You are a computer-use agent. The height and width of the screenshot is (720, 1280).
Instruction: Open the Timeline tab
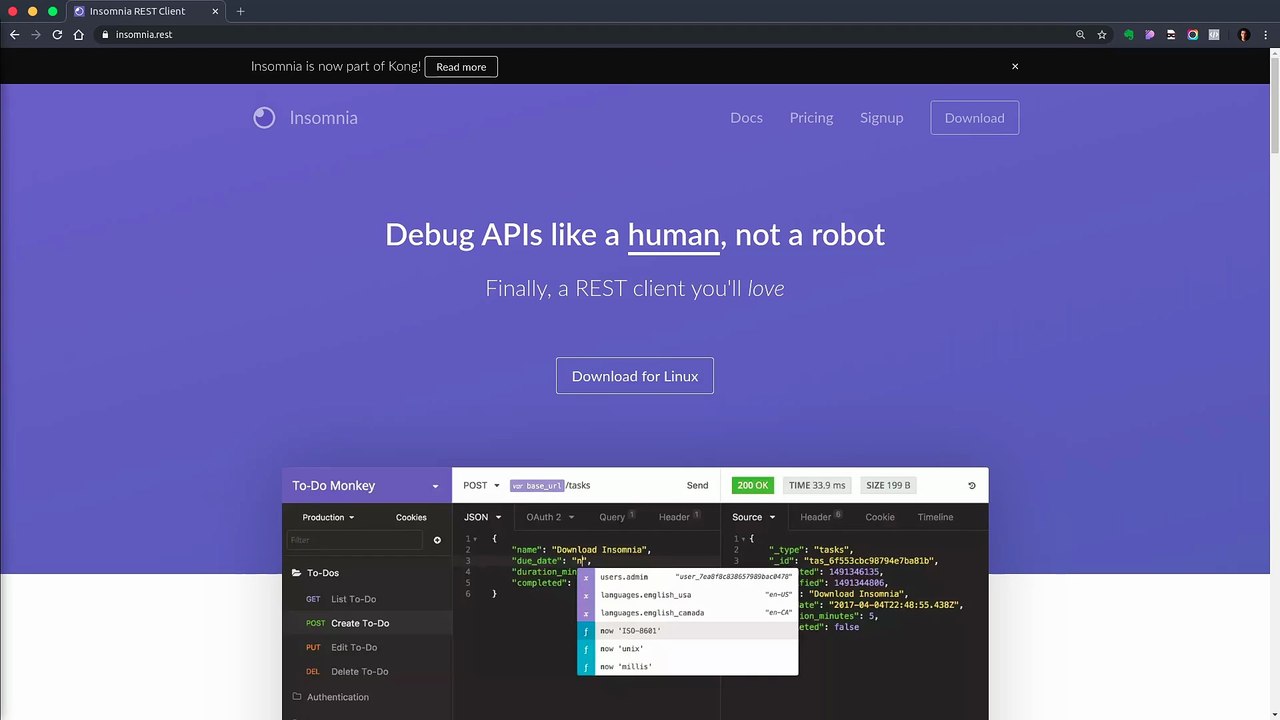click(x=935, y=517)
